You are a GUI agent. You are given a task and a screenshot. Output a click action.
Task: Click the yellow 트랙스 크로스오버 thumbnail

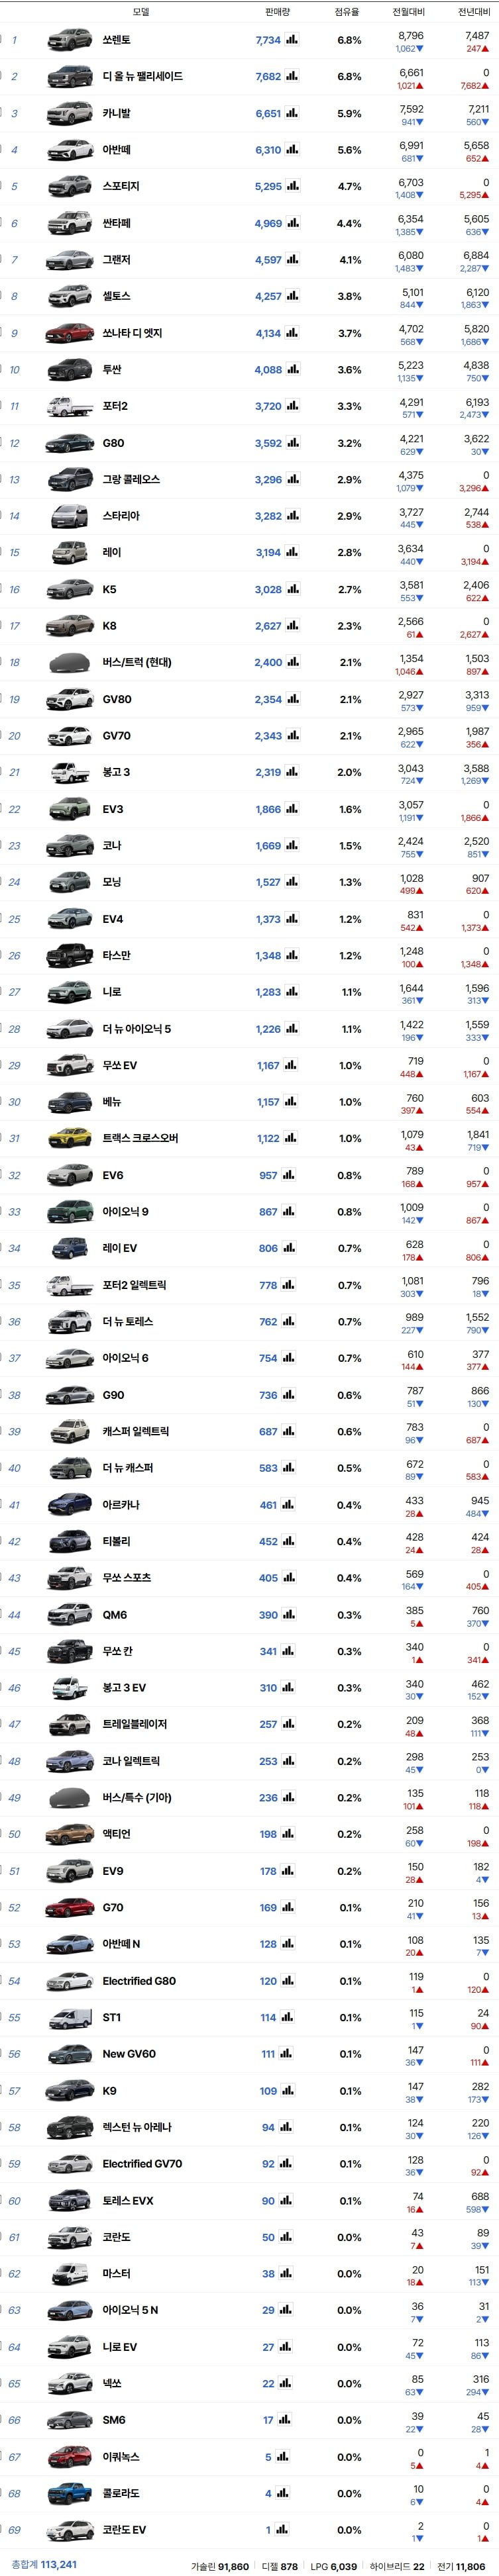tap(70, 1139)
